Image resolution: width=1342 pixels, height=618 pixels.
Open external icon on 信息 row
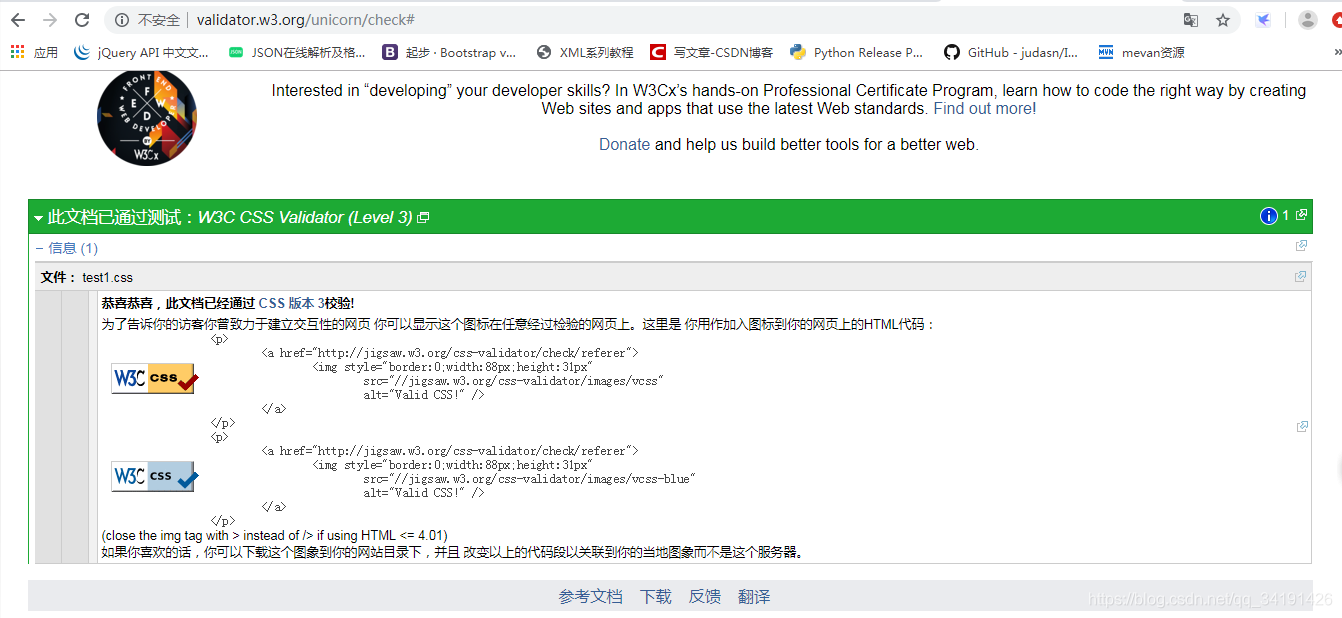point(1301,245)
